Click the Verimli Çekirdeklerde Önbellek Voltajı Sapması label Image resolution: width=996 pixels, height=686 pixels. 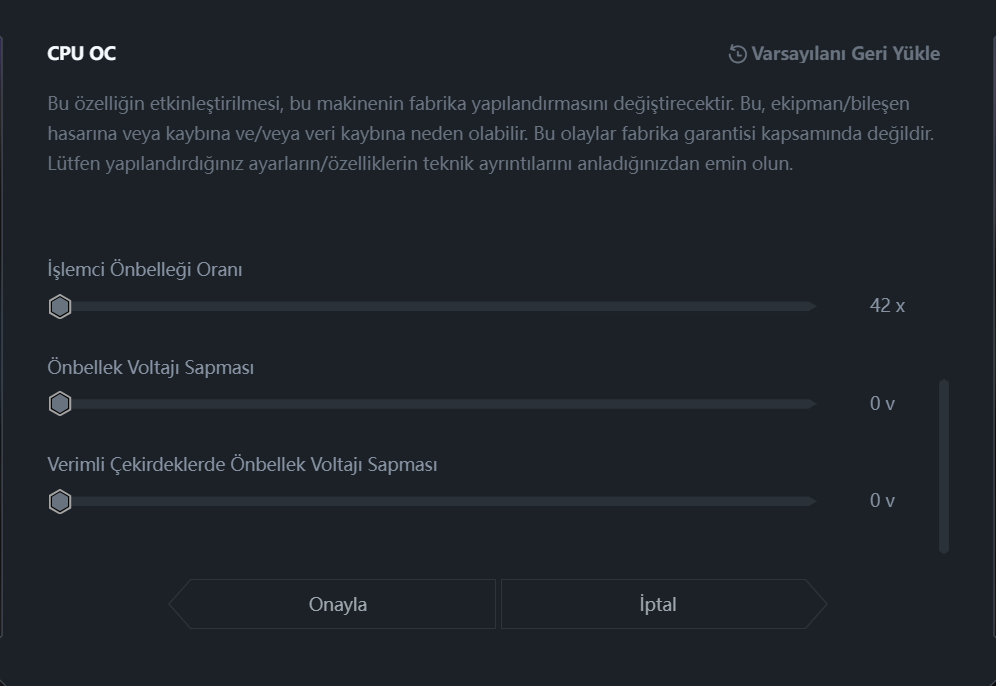[242, 464]
